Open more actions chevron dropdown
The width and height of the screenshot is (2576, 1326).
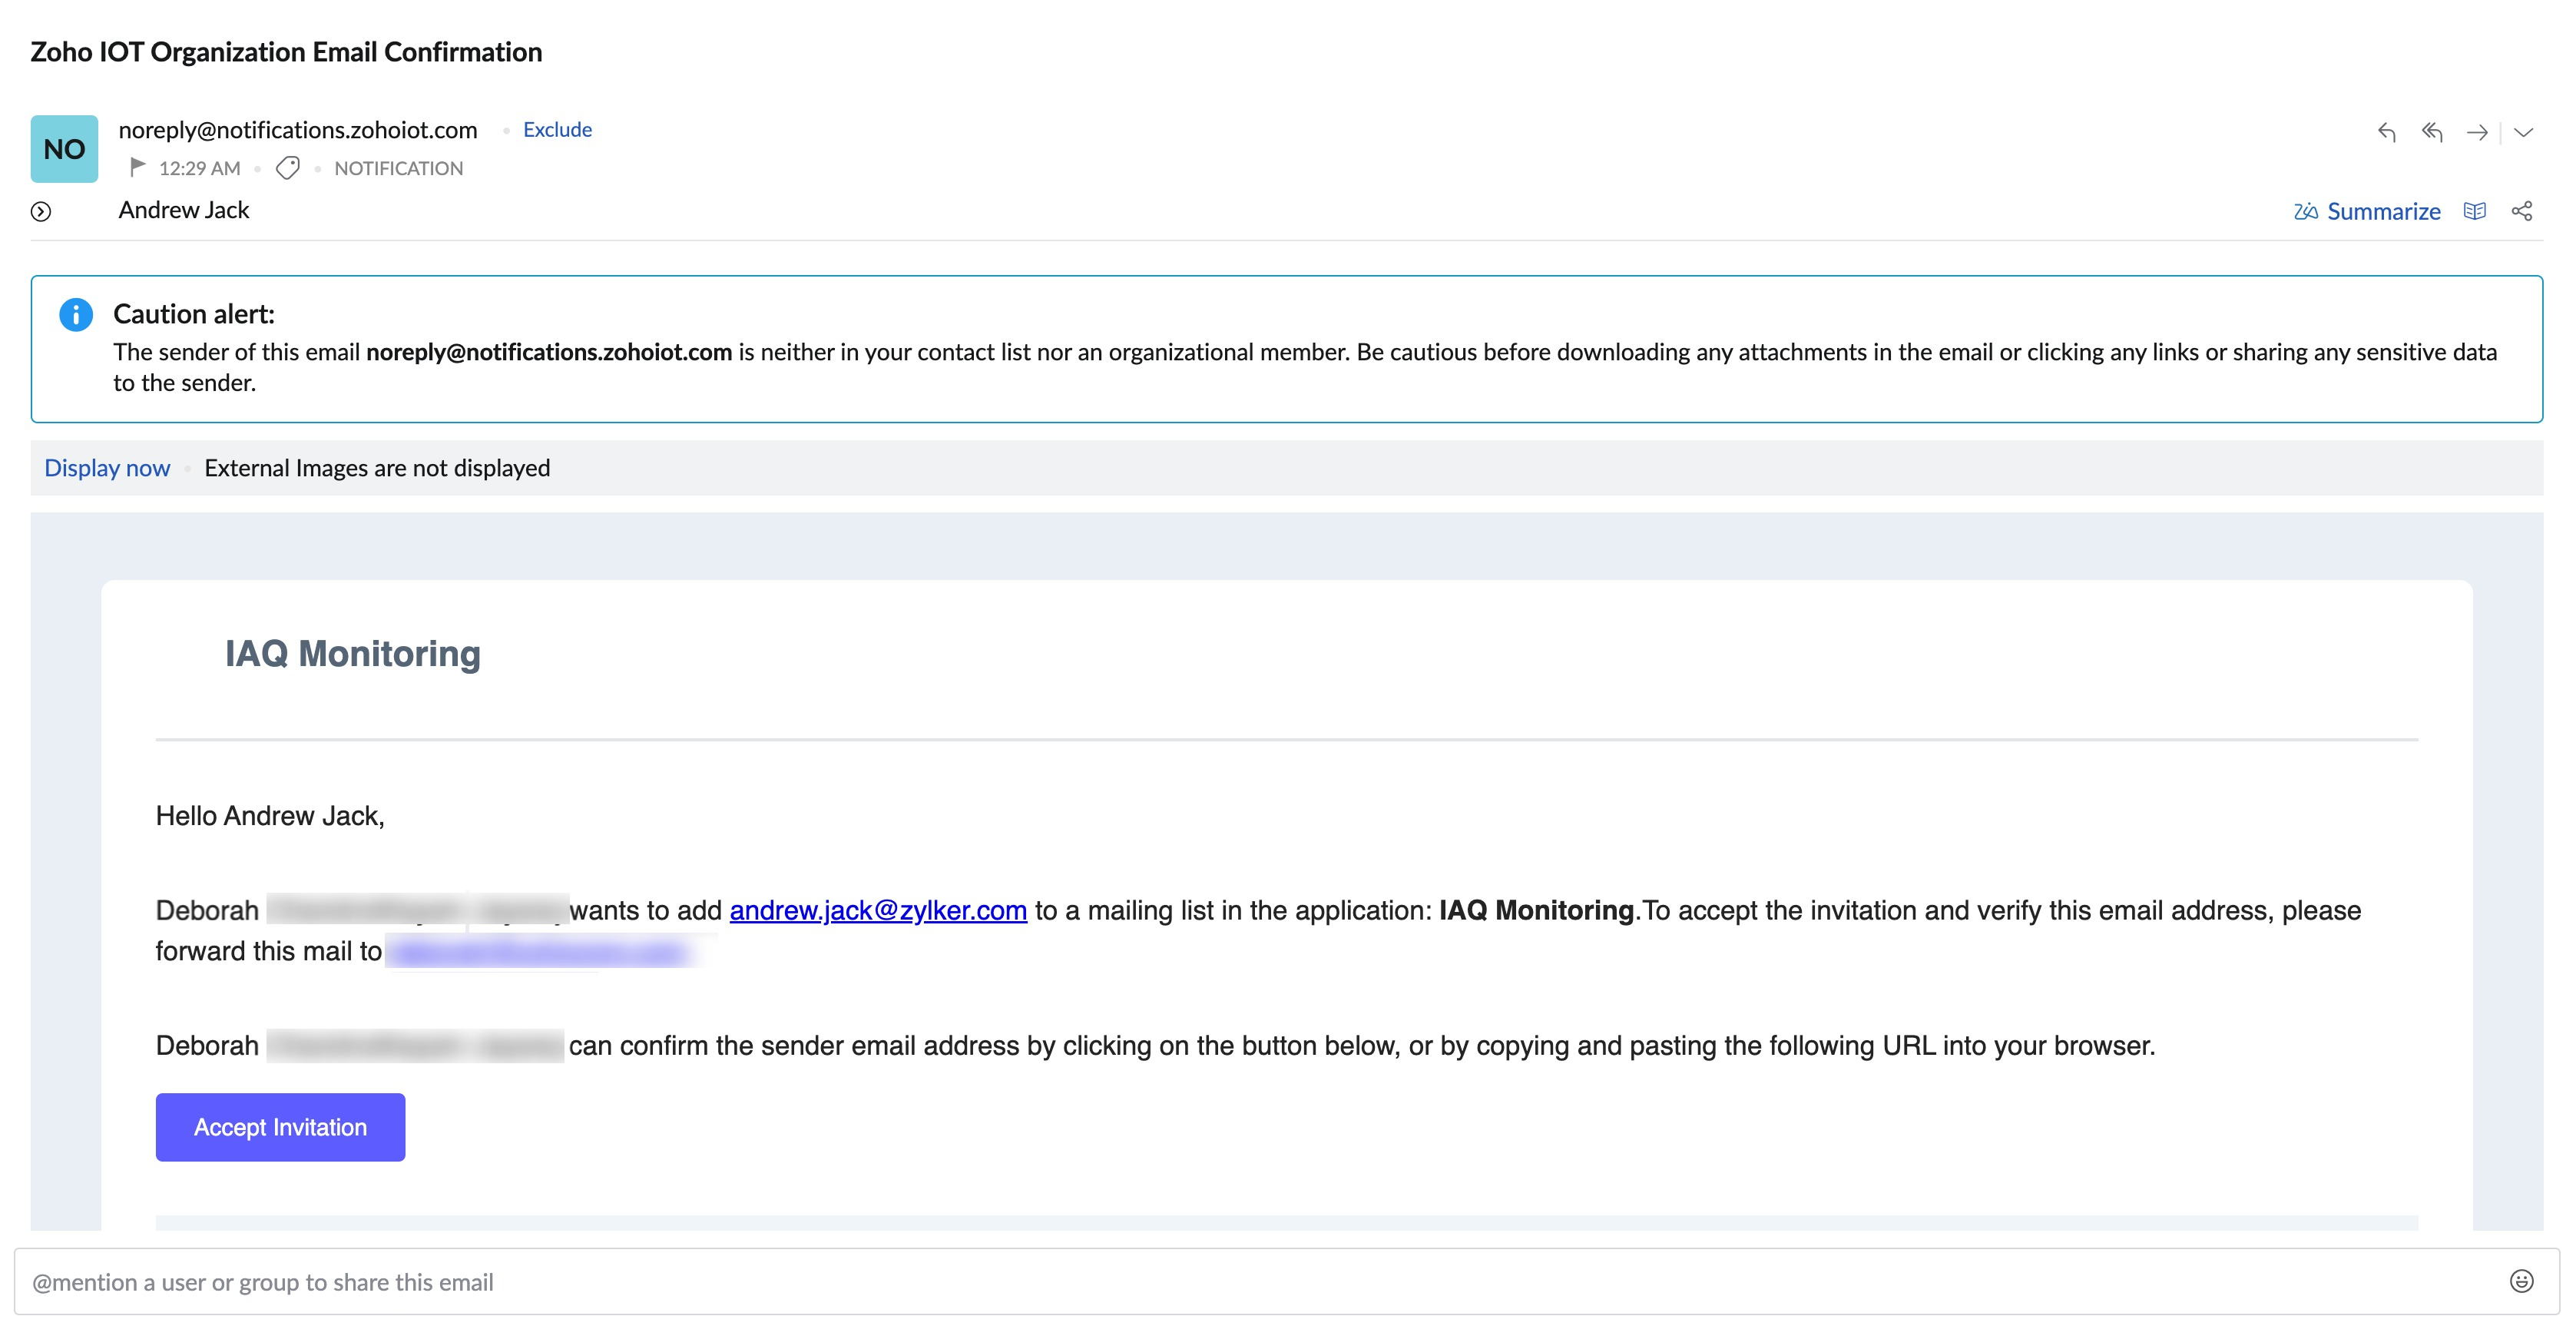(2524, 132)
